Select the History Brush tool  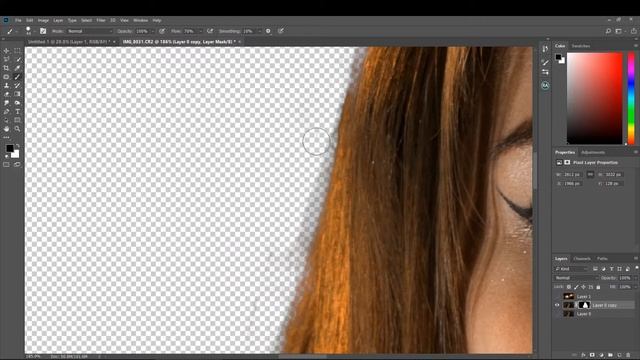pyautogui.click(x=17, y=85)
